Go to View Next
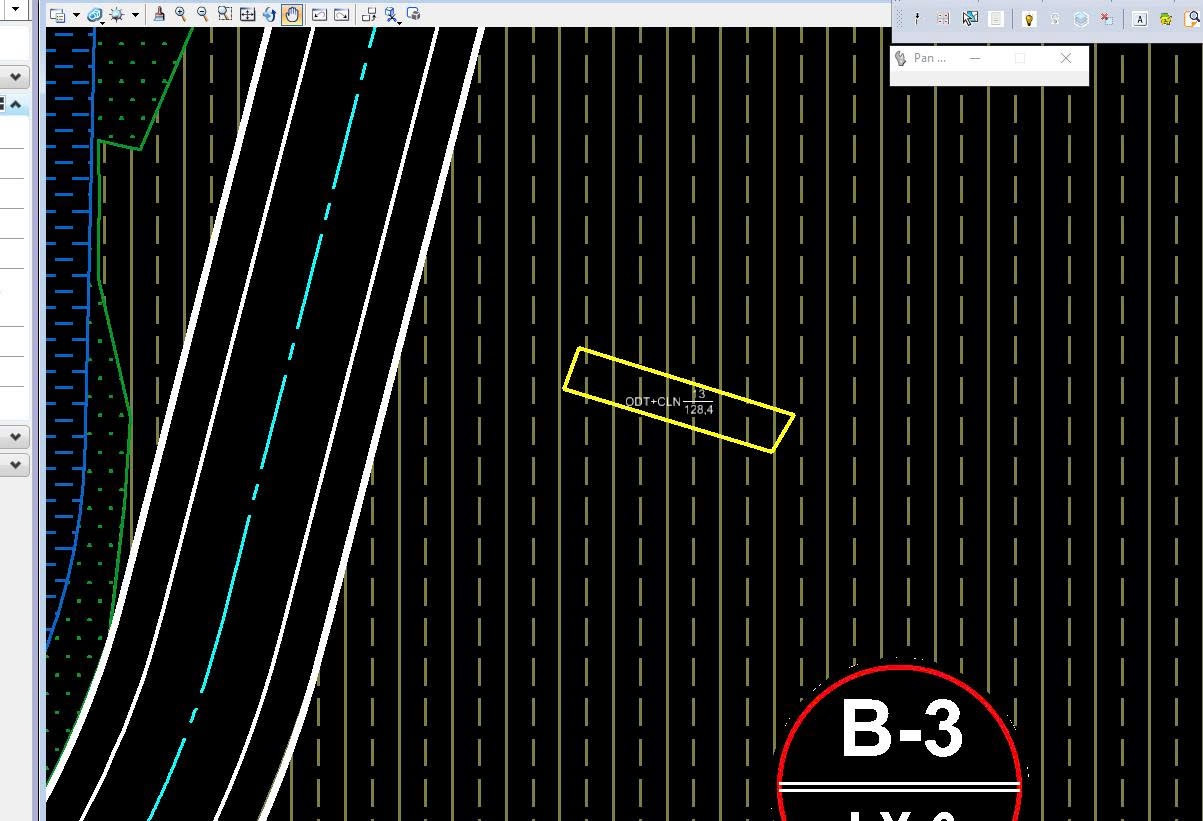 point(342,14)
